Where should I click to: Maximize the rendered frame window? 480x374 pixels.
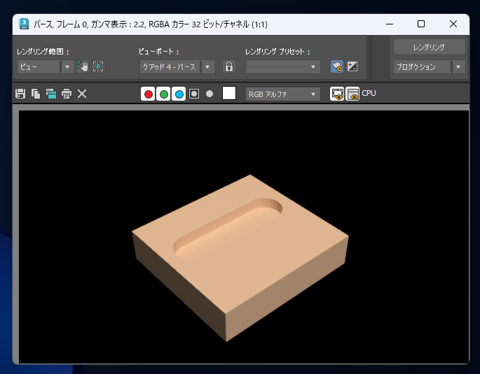pos(421,24)
